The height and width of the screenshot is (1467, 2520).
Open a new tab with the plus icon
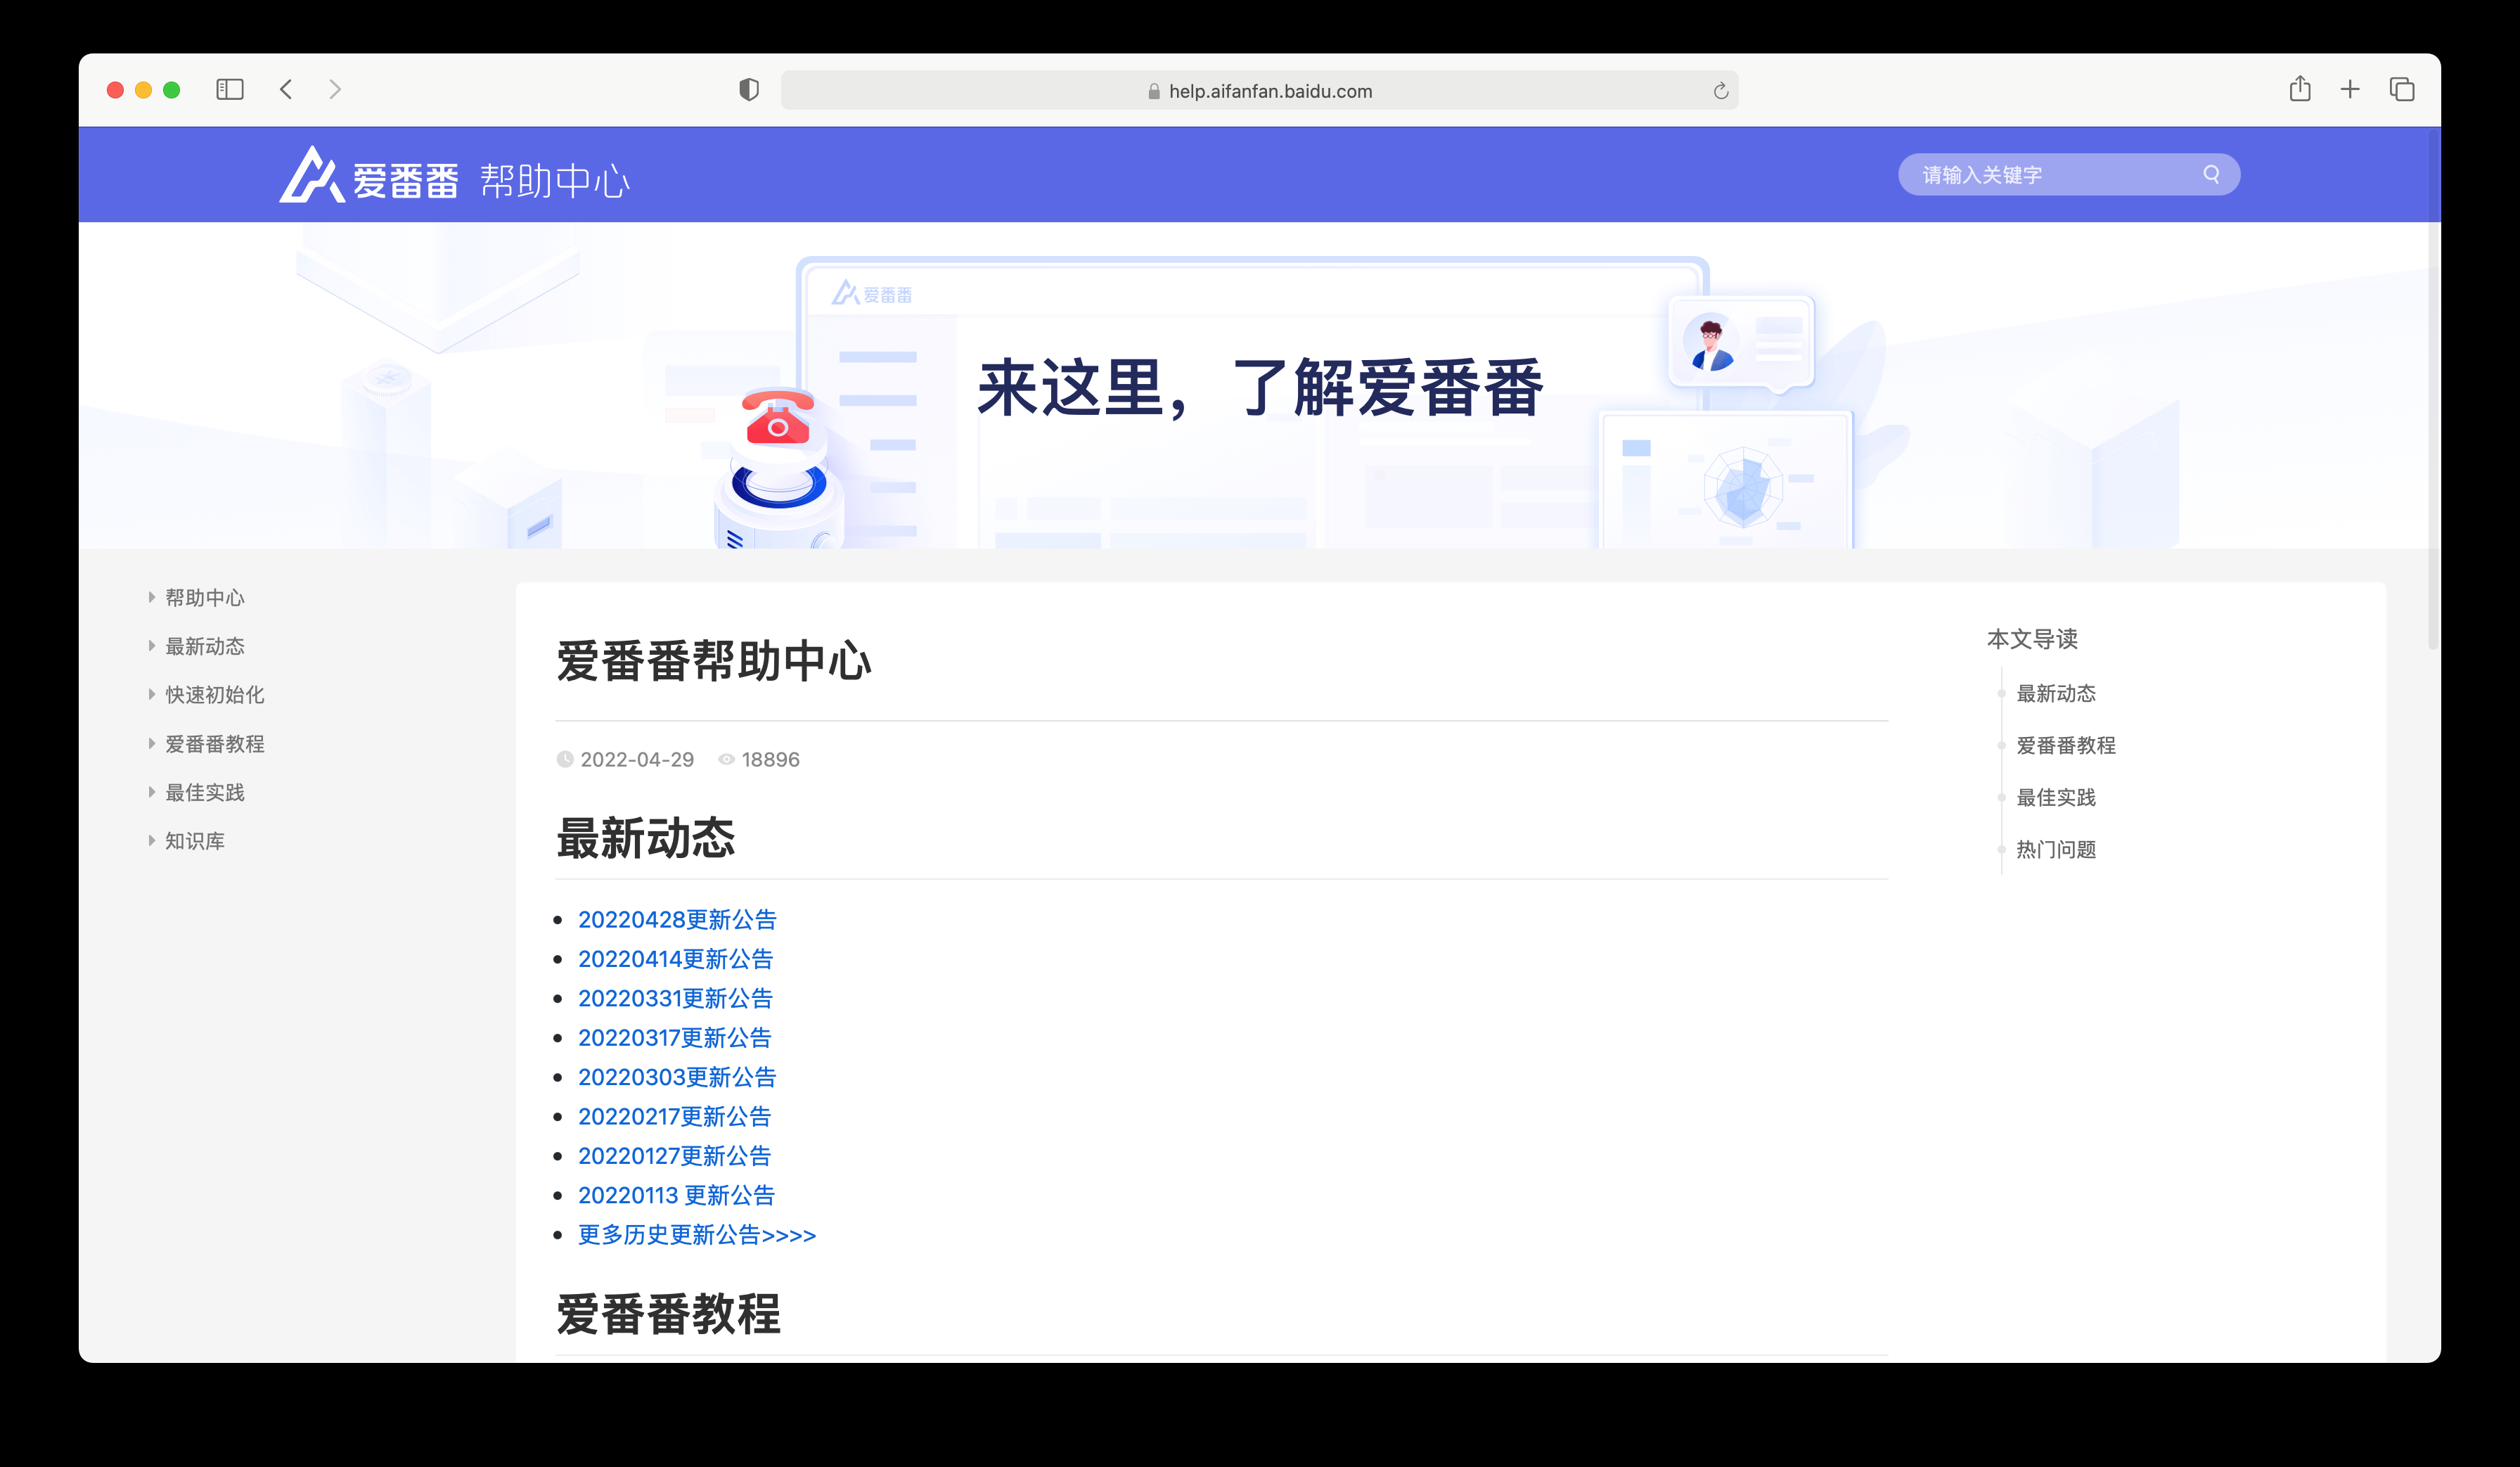[x=2350, y=90]
